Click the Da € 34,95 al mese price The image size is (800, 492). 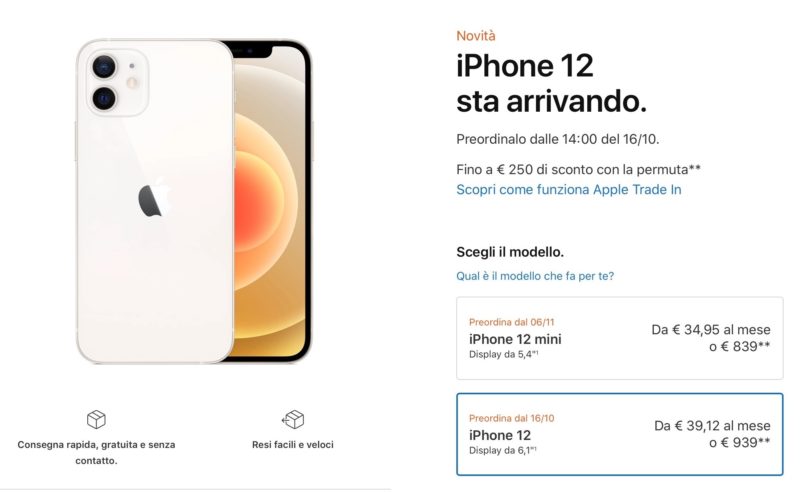point(711,330)
